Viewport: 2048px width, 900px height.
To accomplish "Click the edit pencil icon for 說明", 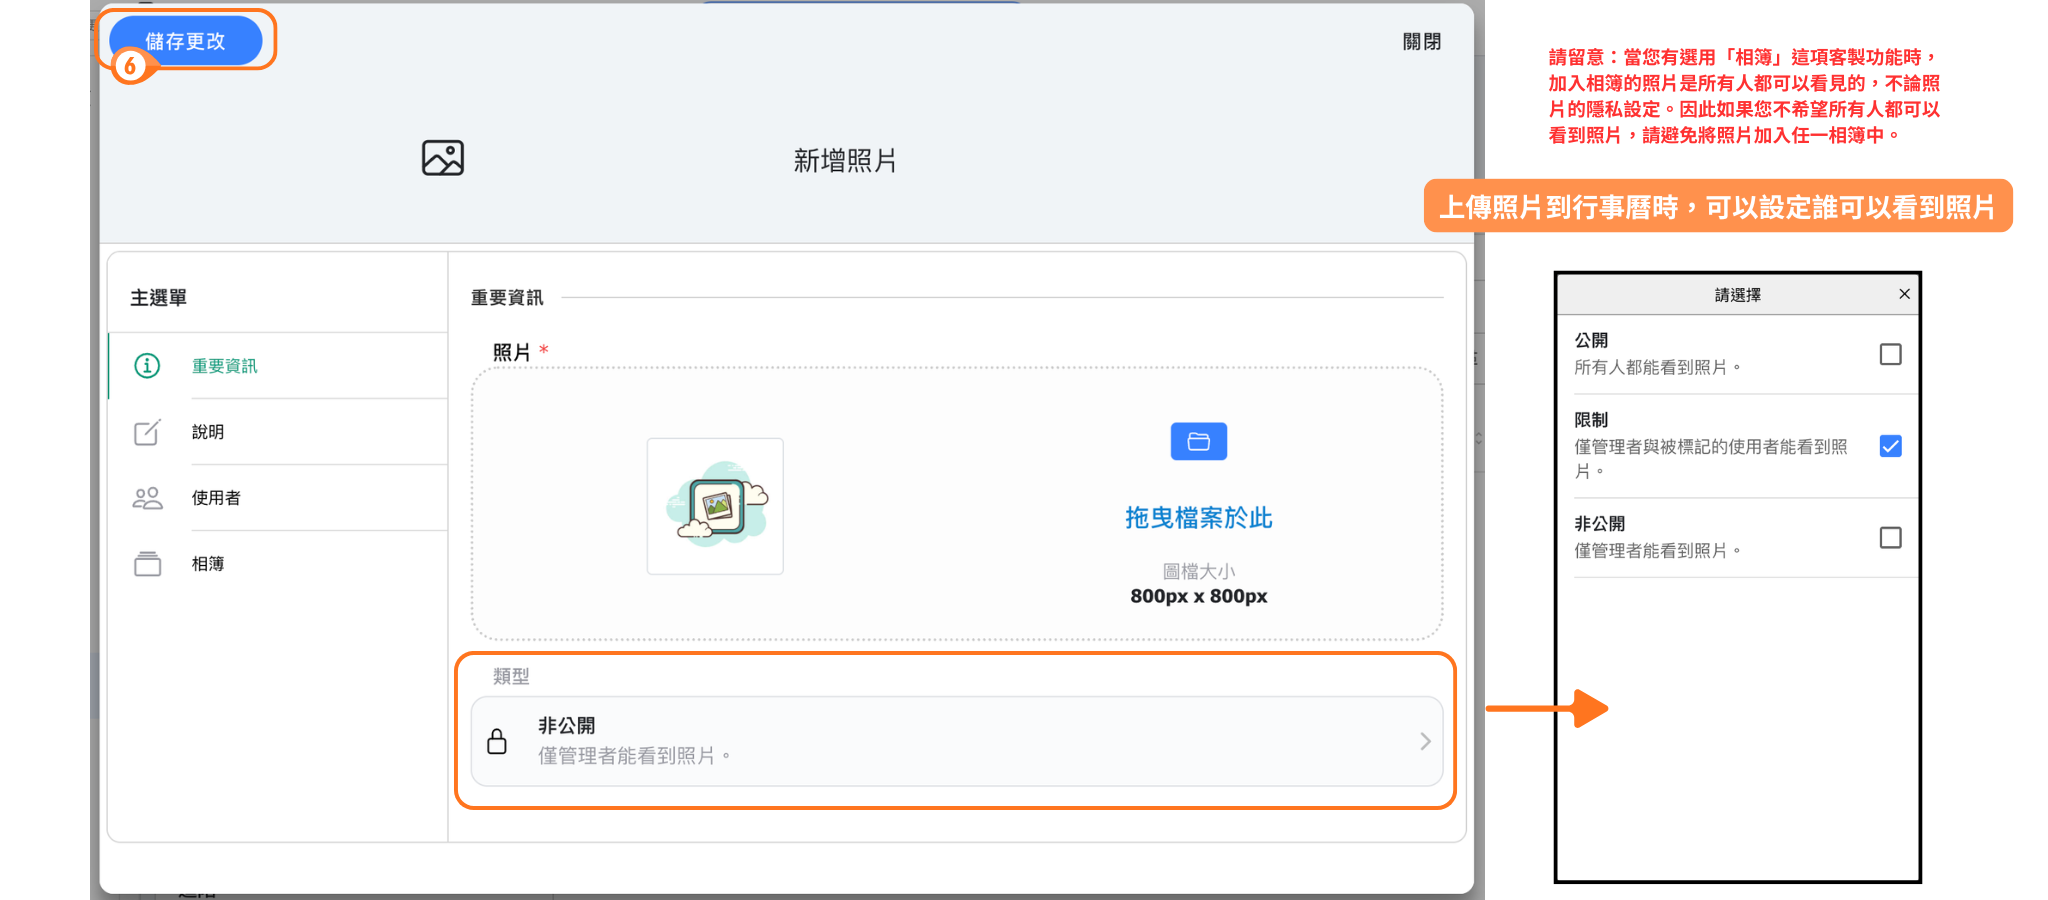I will coord(147,432).
